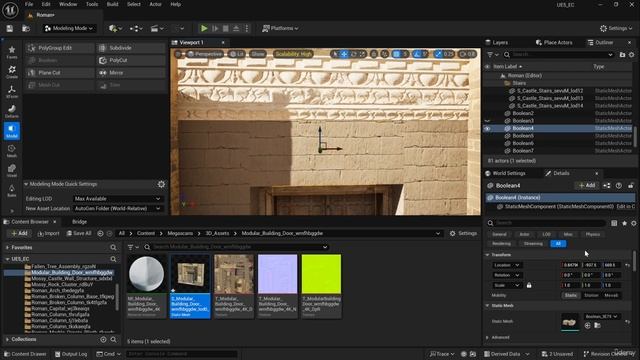Open Modeling Mode Quick Settings gear

click(161, 184)
